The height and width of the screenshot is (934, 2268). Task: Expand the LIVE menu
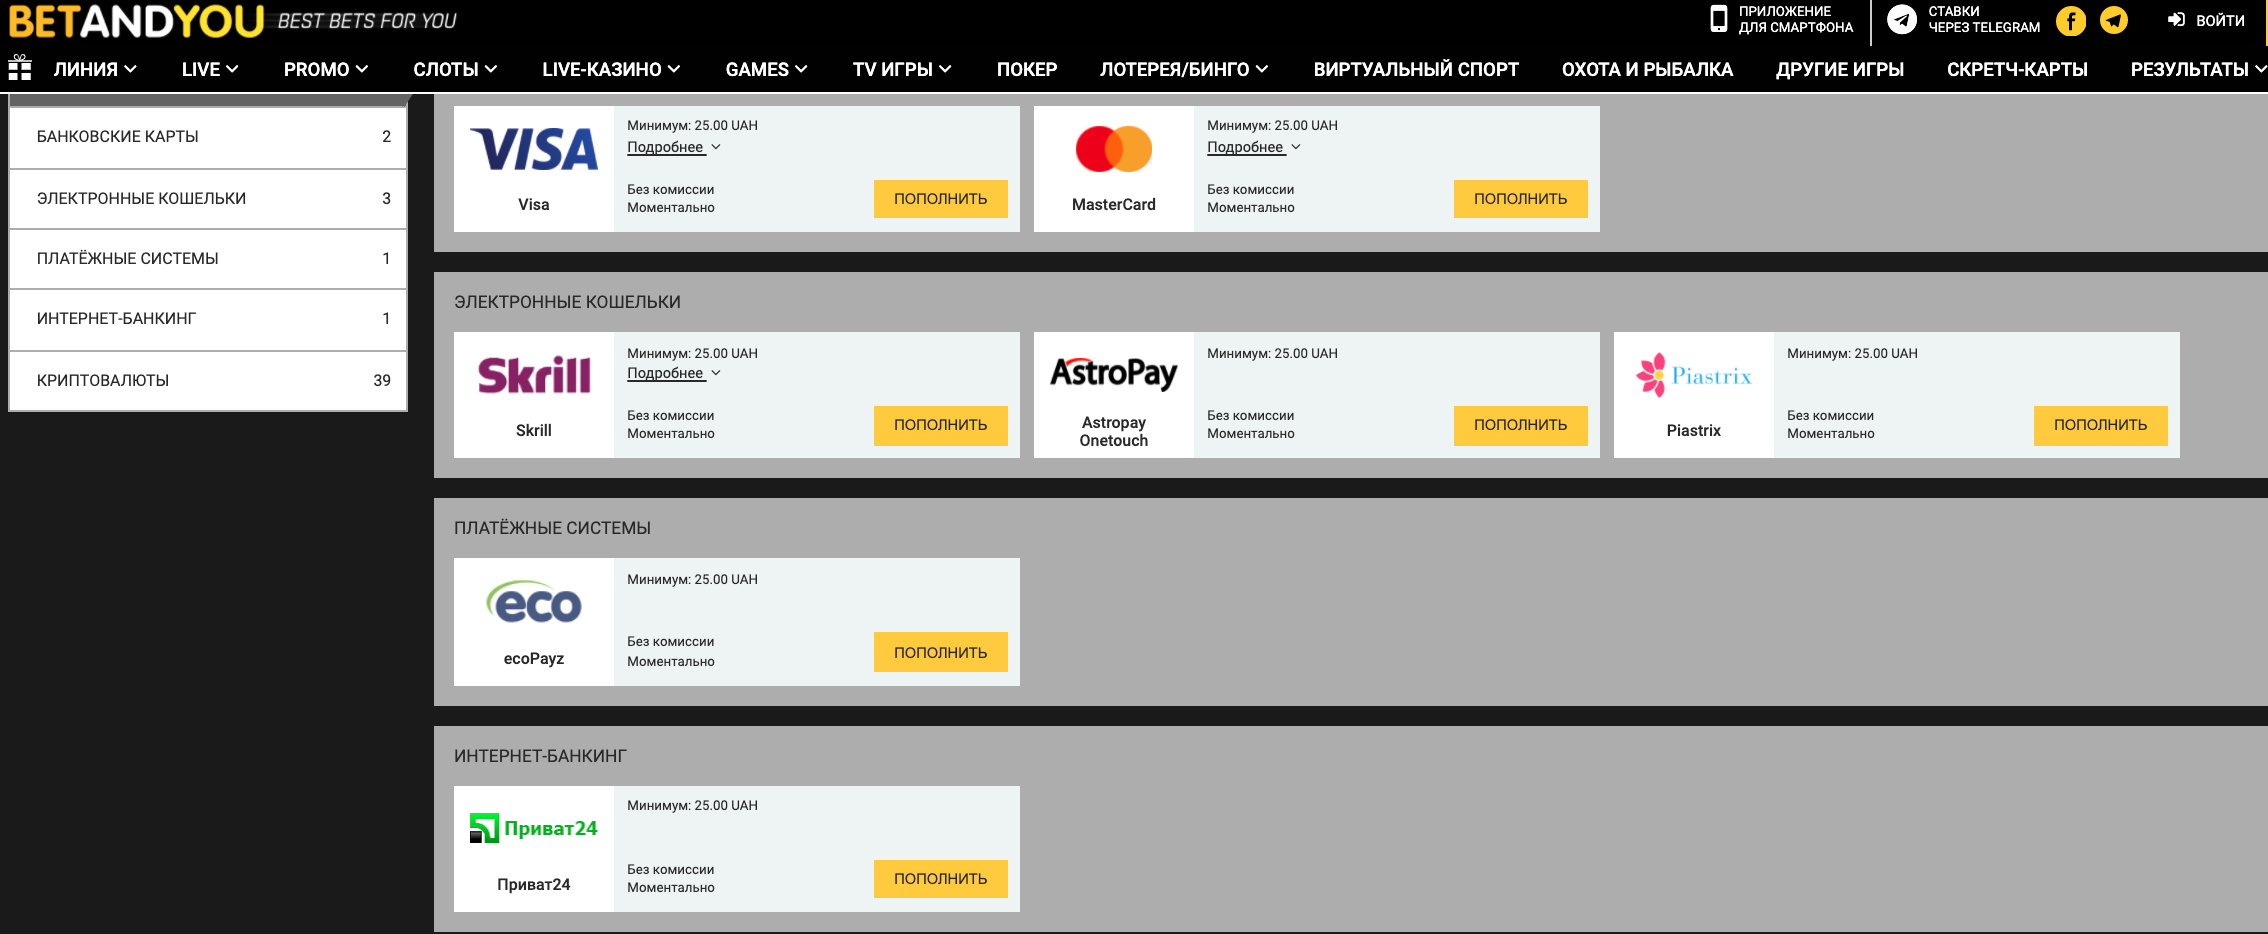point(210,69)
